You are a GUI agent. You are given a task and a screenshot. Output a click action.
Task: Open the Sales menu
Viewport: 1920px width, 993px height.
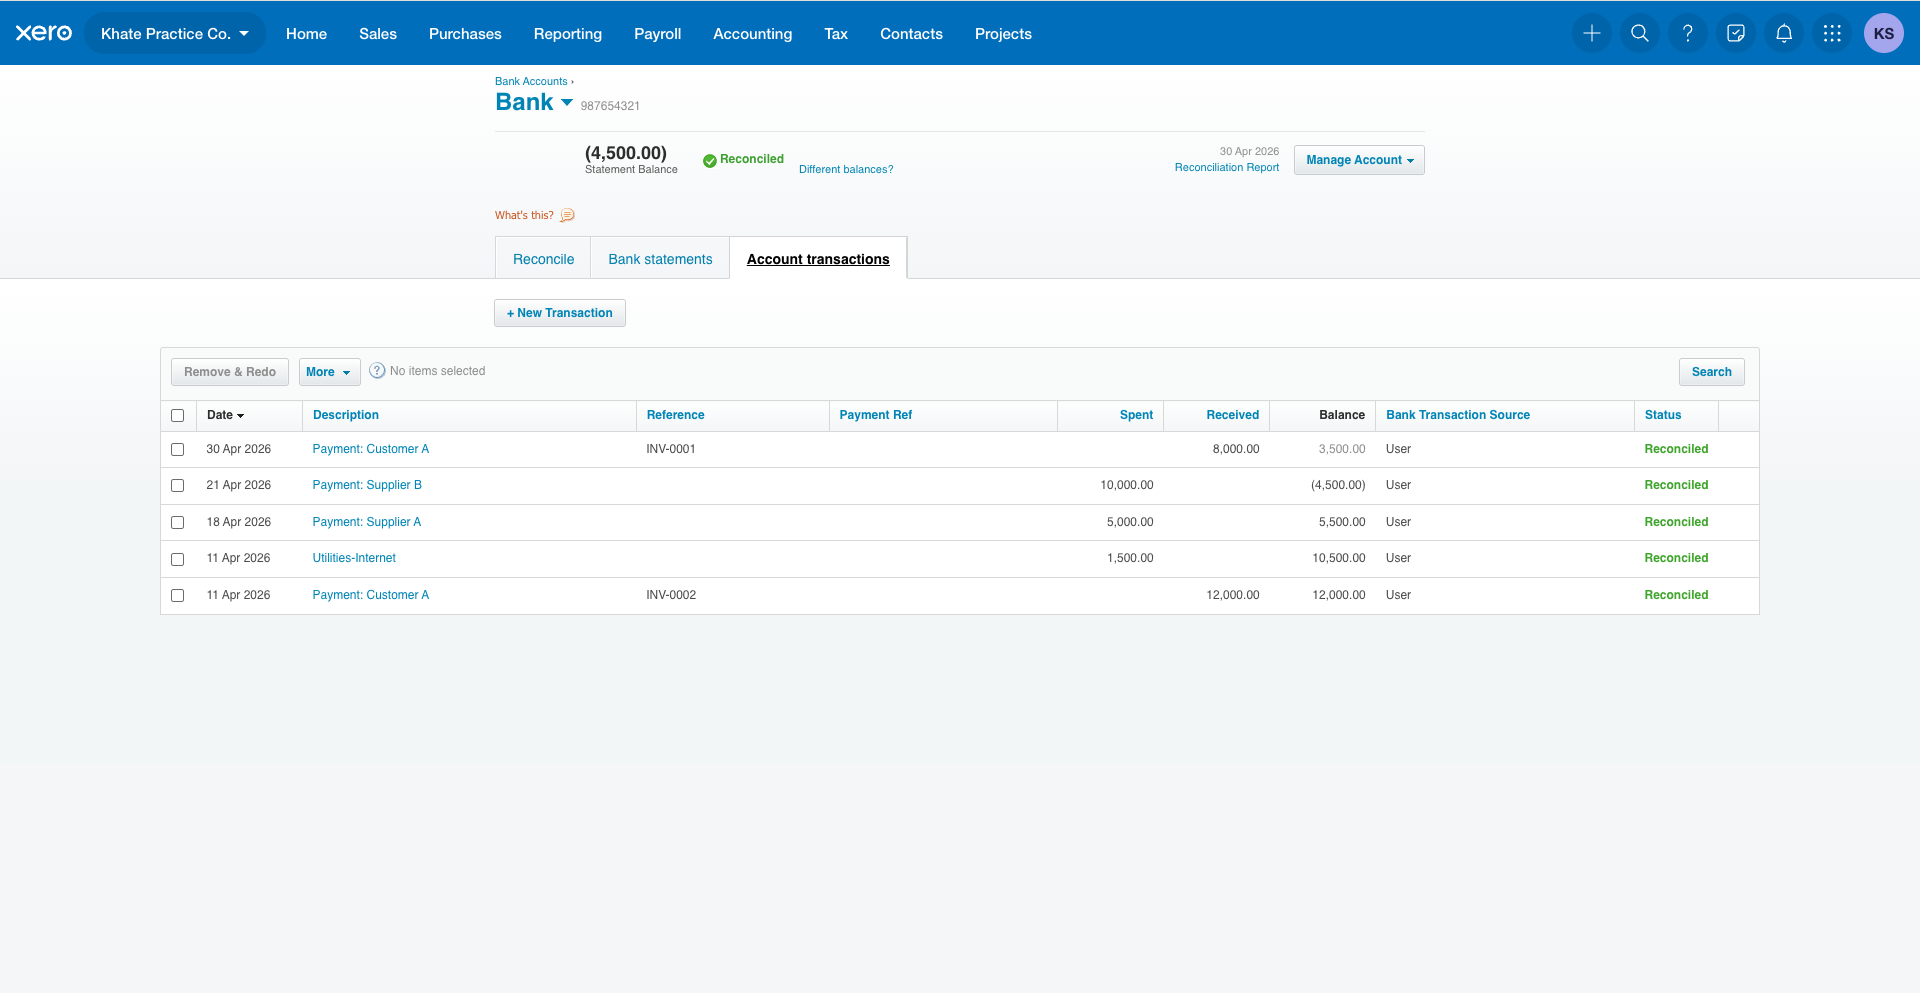(378, 33)
